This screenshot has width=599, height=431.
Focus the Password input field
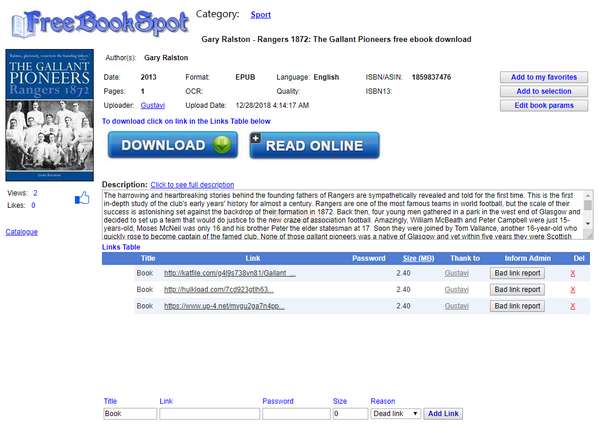[296, 414]
